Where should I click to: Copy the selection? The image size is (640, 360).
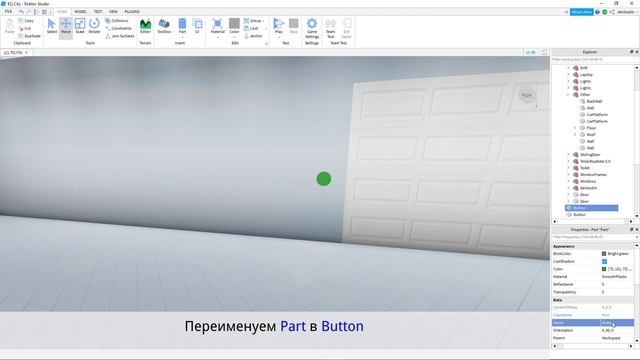(26, 20)
